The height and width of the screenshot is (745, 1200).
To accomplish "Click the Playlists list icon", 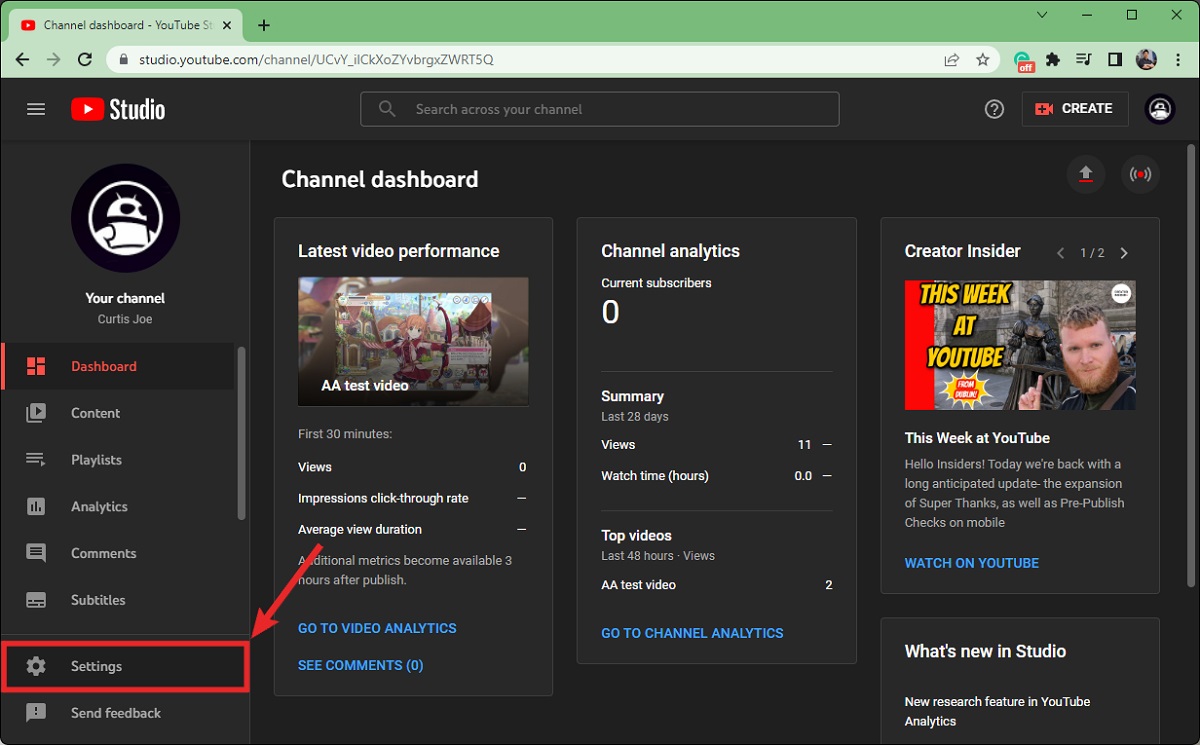I will pos(36,460).
